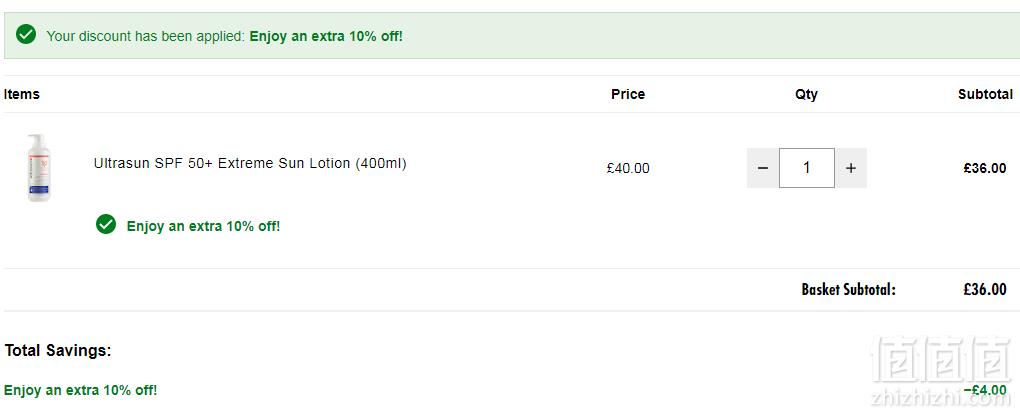Click the 10% off line under Total Savings
The height and width of the screenshot is (415, 1020).
[x=81, y=390]
